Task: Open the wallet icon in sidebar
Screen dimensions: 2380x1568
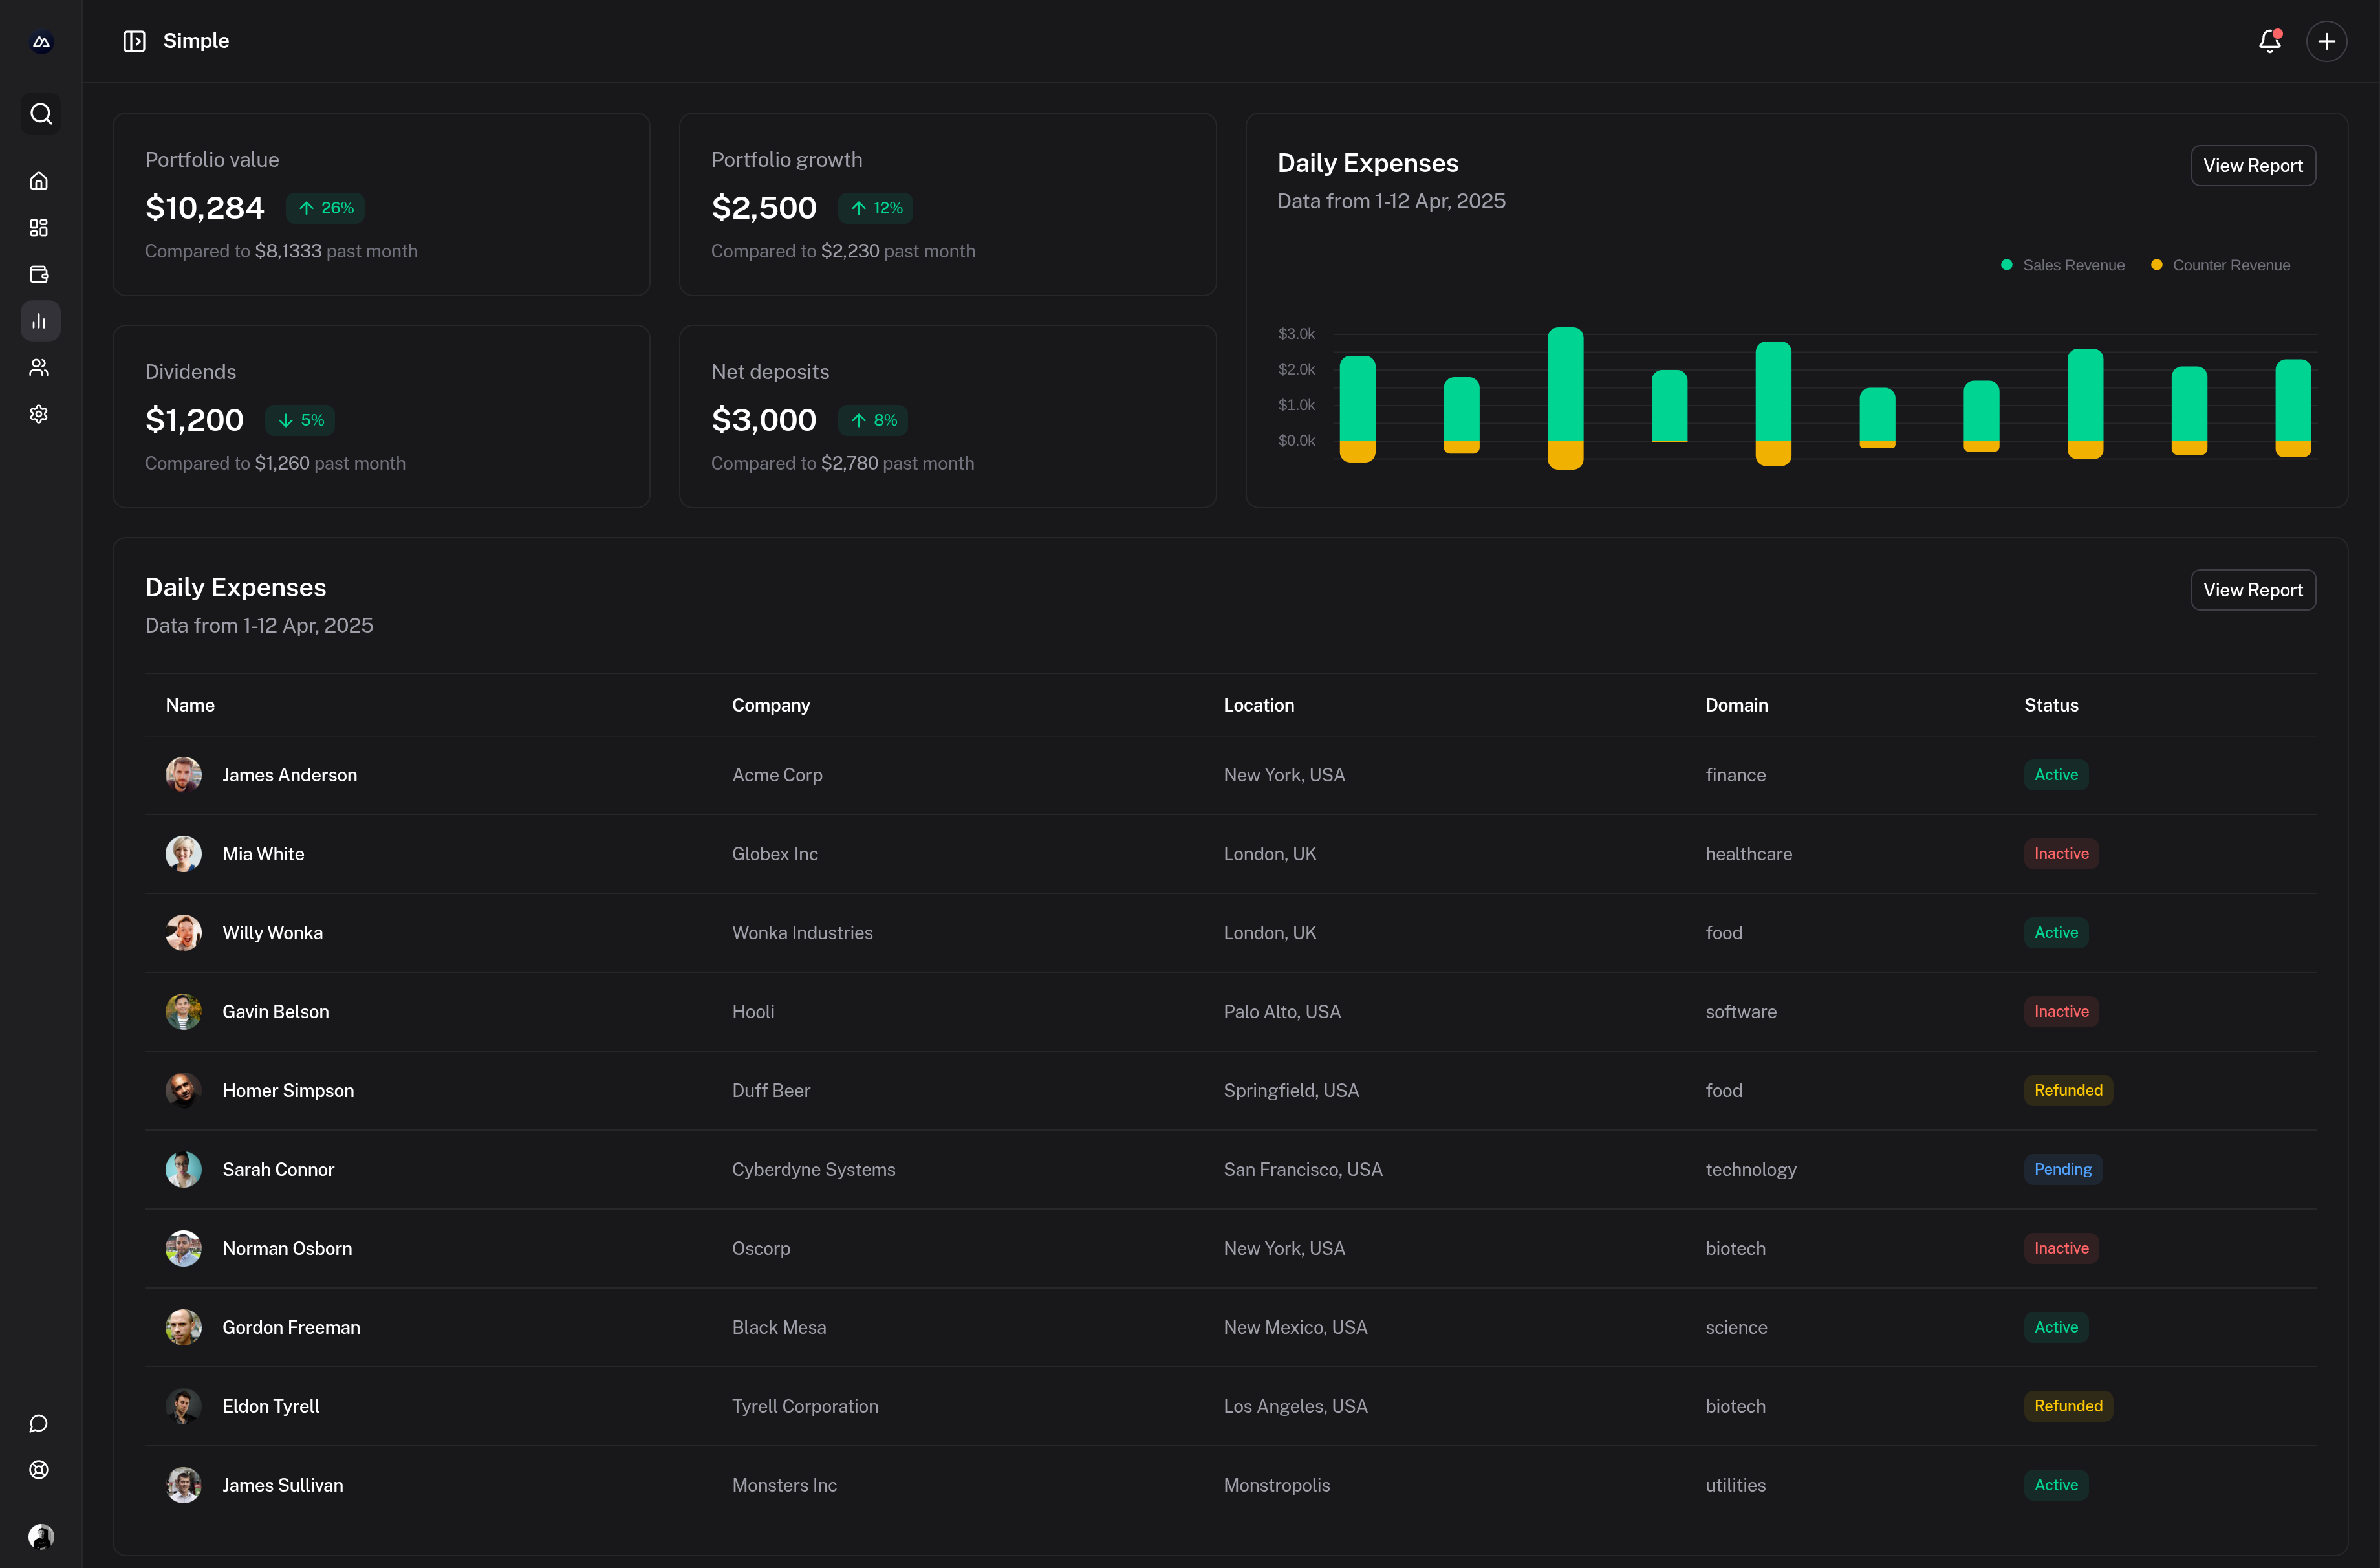Action: pyautogui.click(x=39, y=274)
